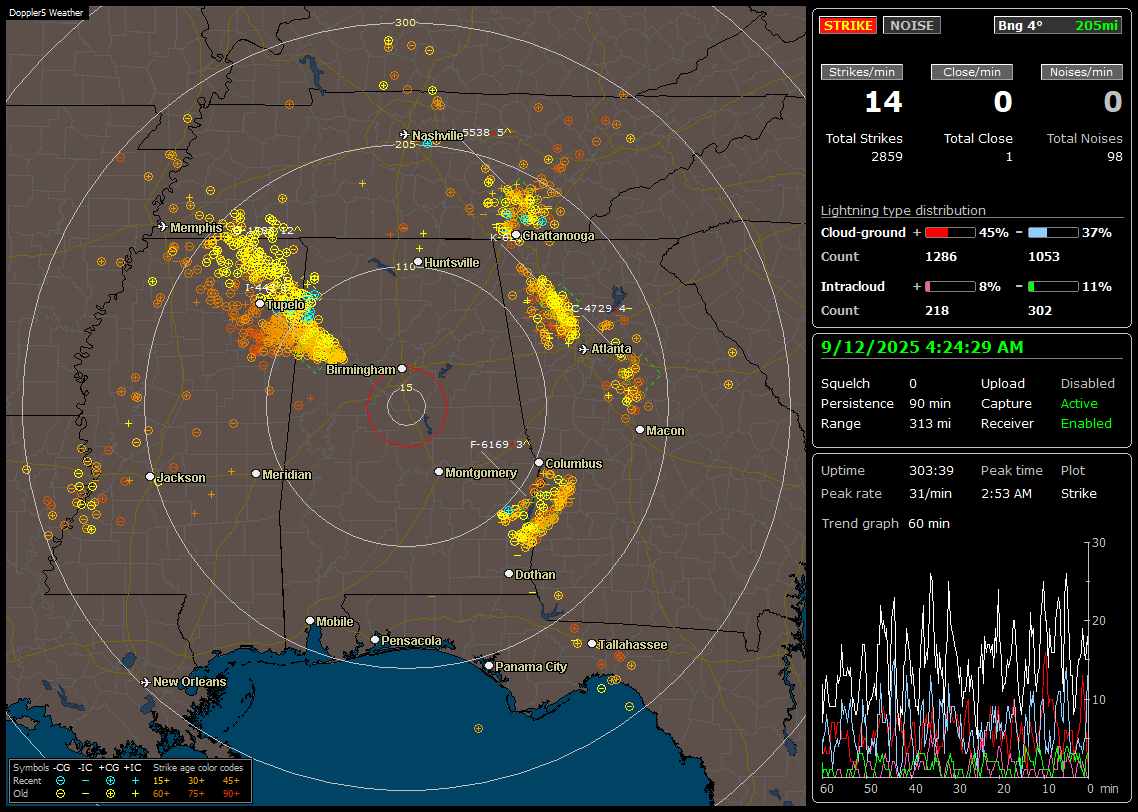Click the negative intracloud count 302
Viewport: 1138px width, 812px height.
pos(1039,310)
